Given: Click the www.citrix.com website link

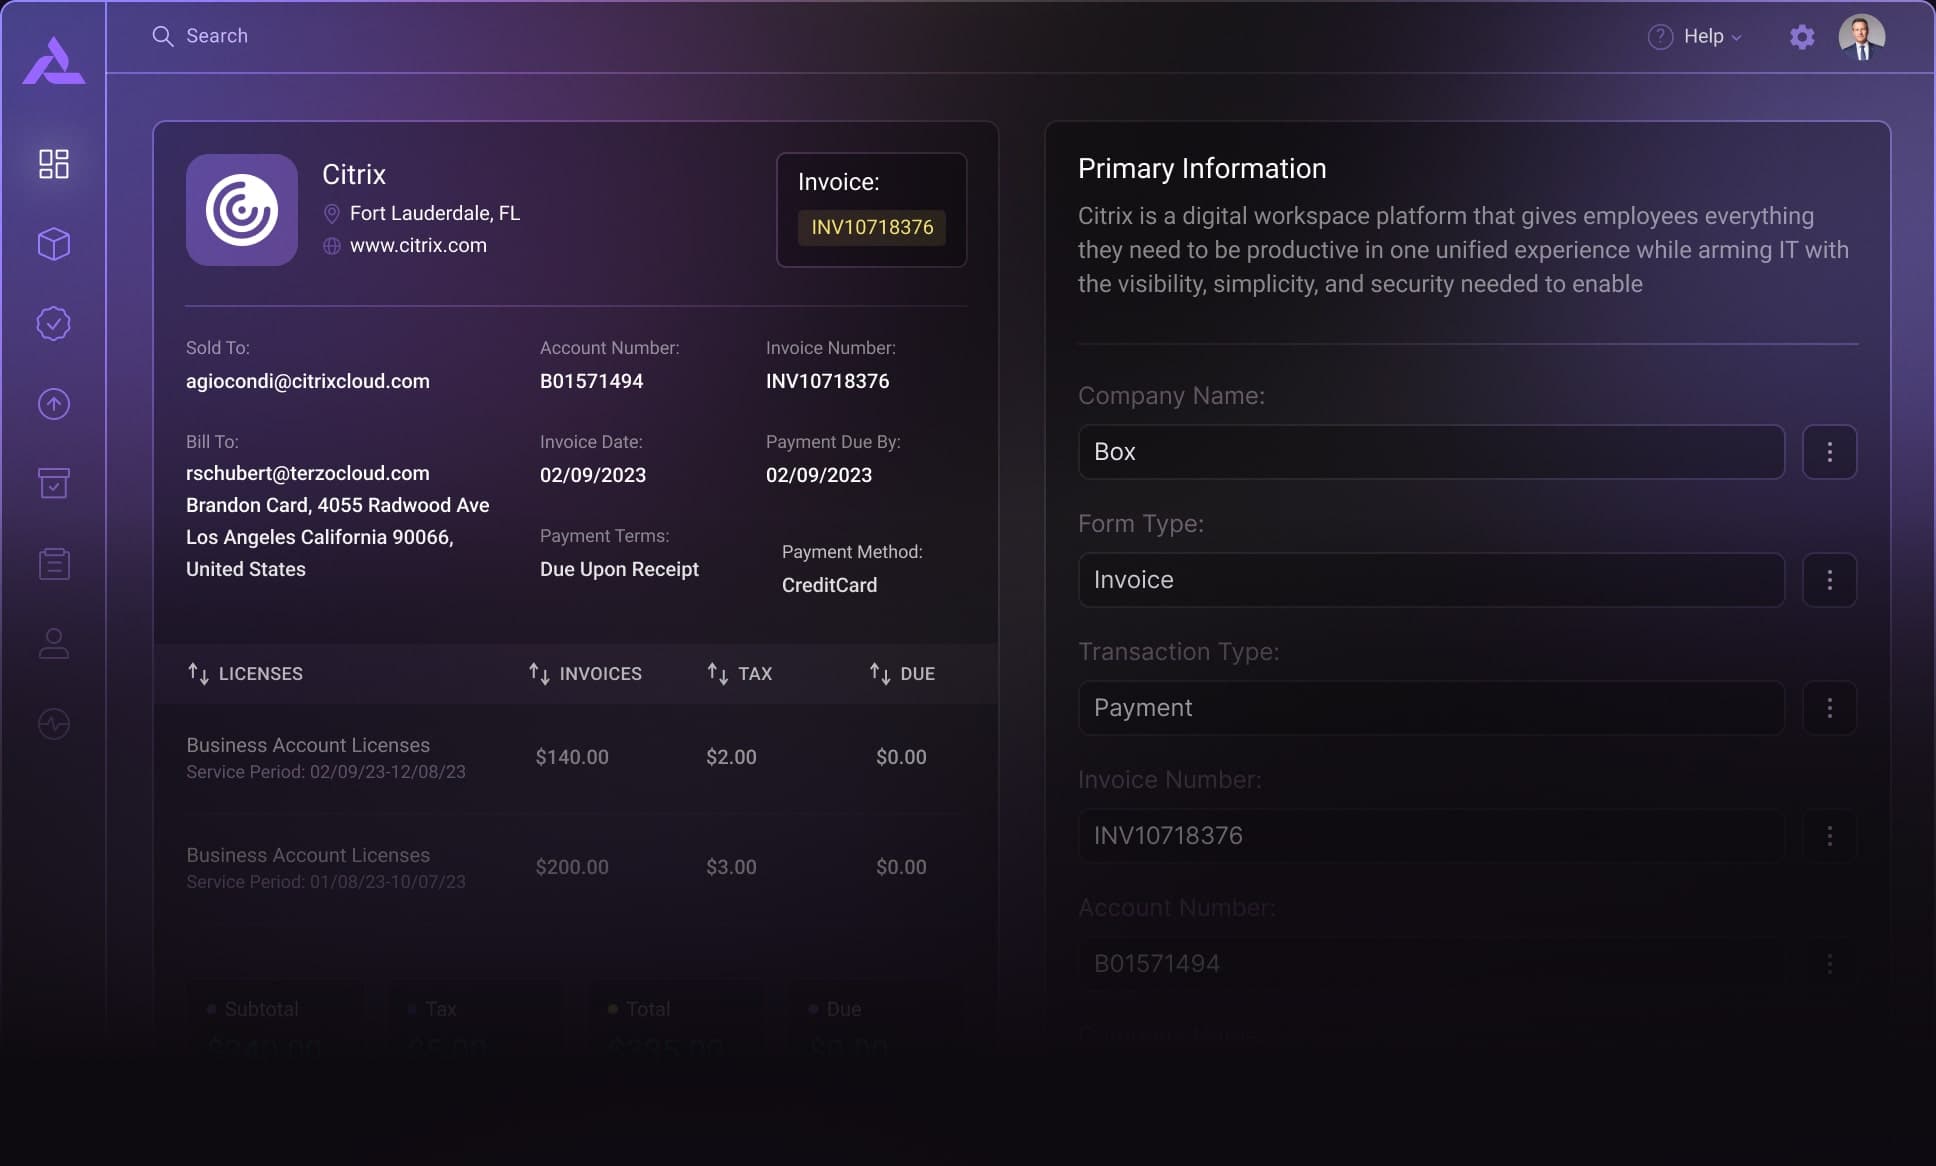Looking at the screenshot, I should point(418,246).
